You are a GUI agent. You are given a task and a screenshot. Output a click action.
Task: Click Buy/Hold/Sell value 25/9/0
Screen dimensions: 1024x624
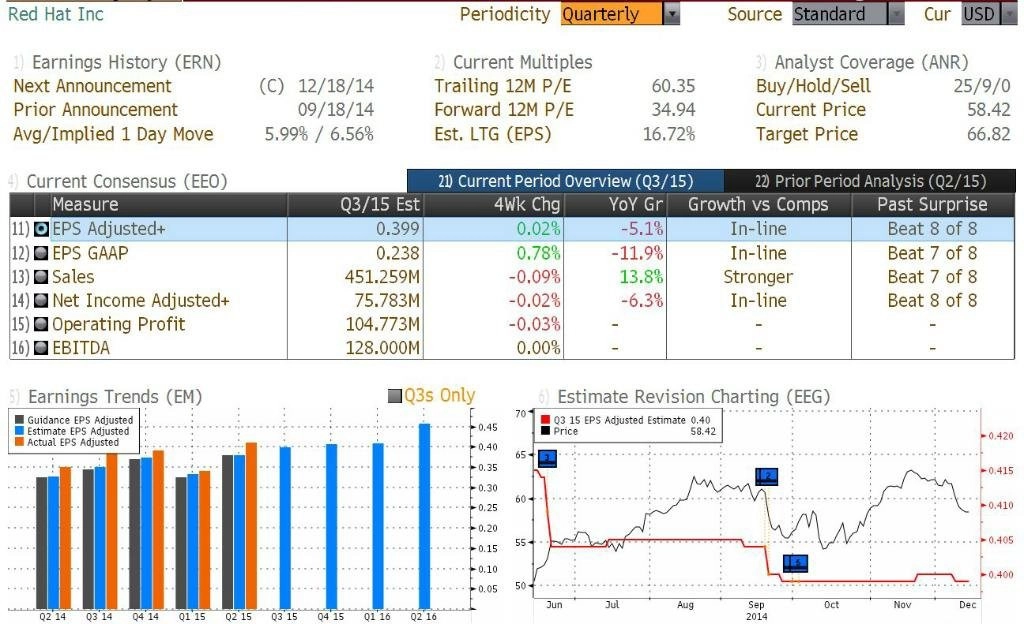pyautogui.click(x=982, y=86)
